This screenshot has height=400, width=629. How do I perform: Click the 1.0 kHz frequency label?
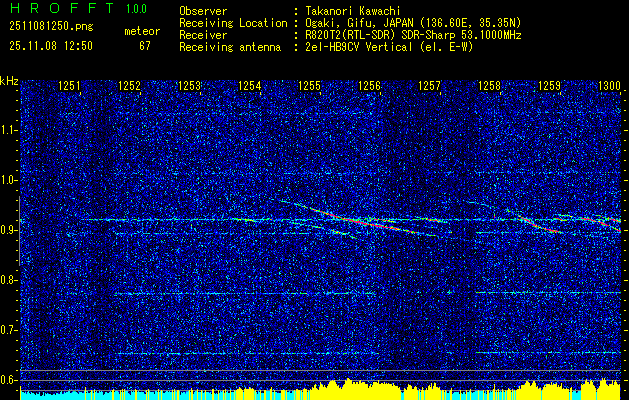[x=8, y=180]
